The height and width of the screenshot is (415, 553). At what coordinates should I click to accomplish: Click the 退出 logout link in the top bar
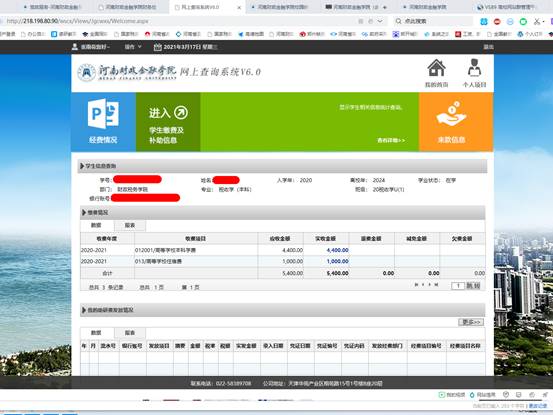488,47
